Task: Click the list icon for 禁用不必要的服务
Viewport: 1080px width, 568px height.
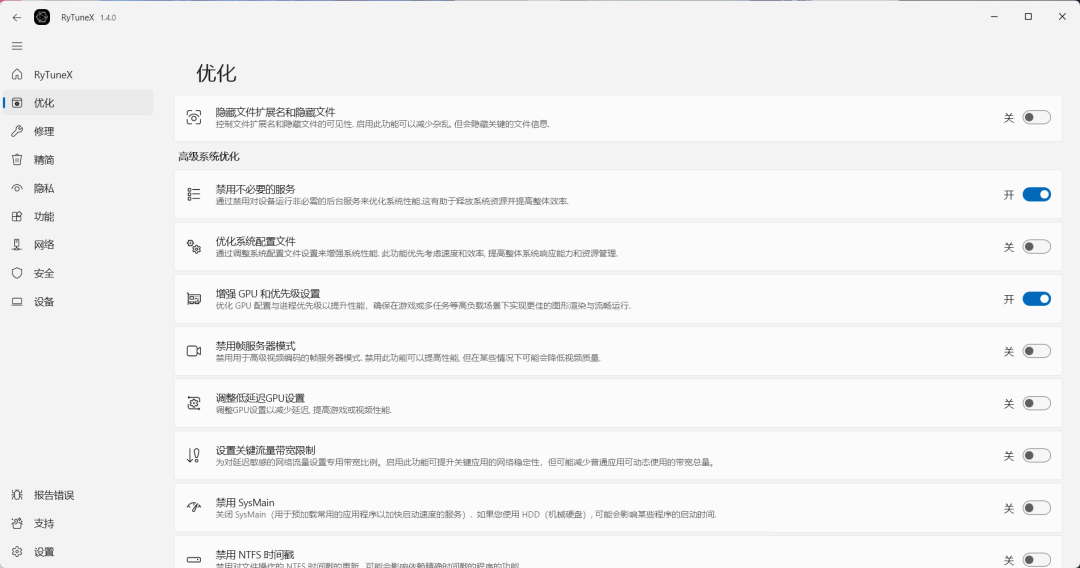Action: click(x=194, y=195)
